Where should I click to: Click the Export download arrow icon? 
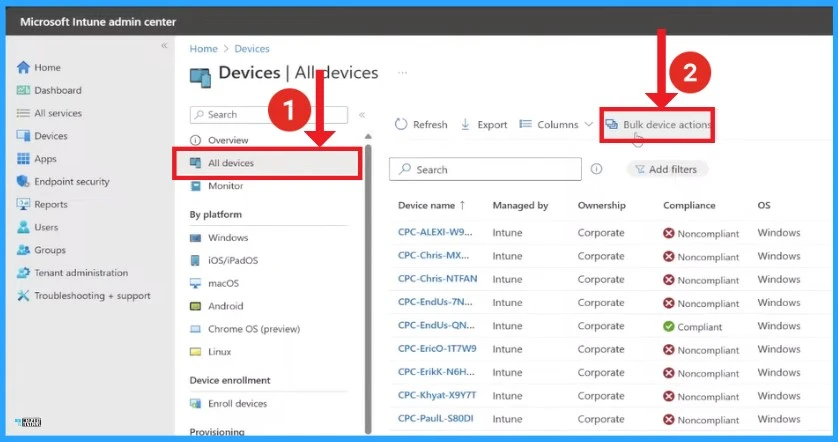465,125
